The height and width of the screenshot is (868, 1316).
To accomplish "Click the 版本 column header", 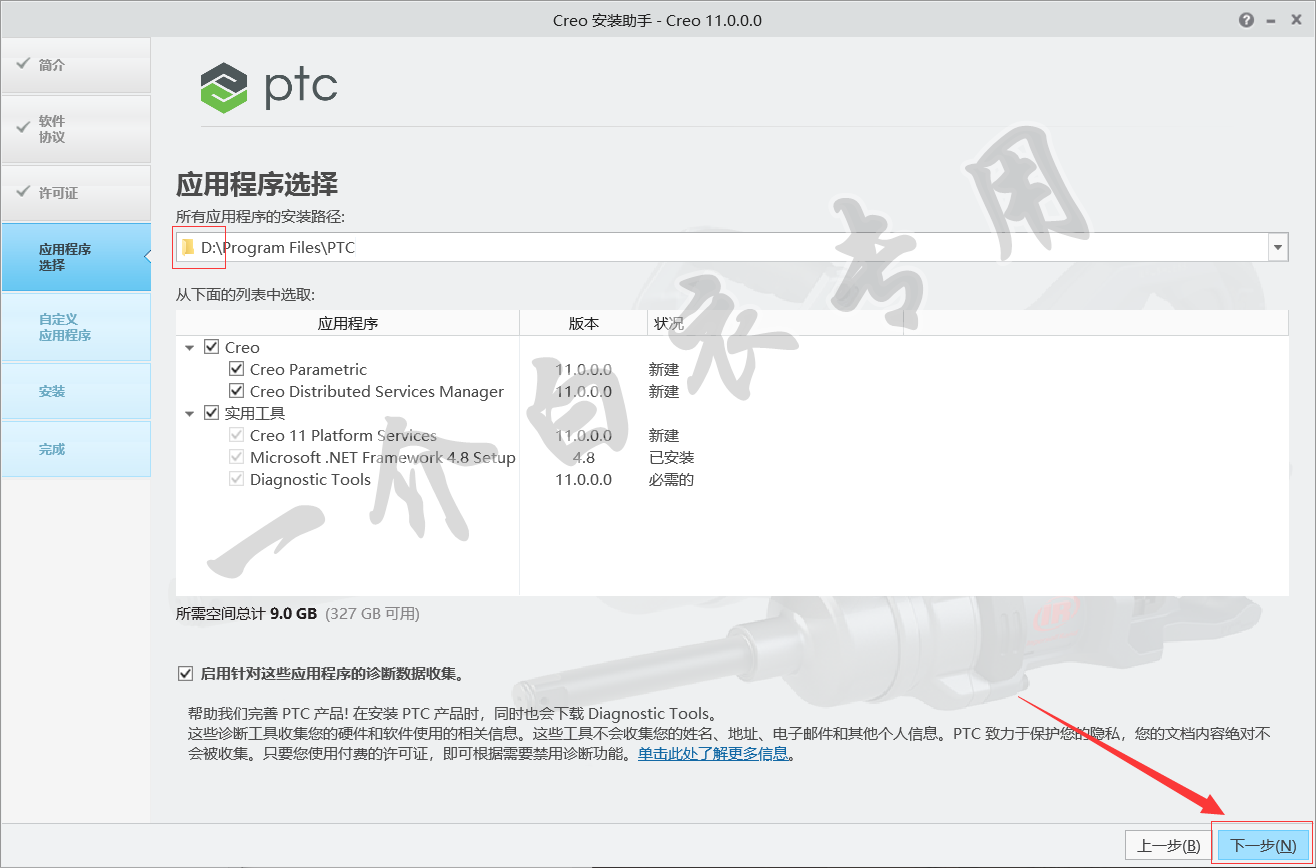I will [584, 323].
